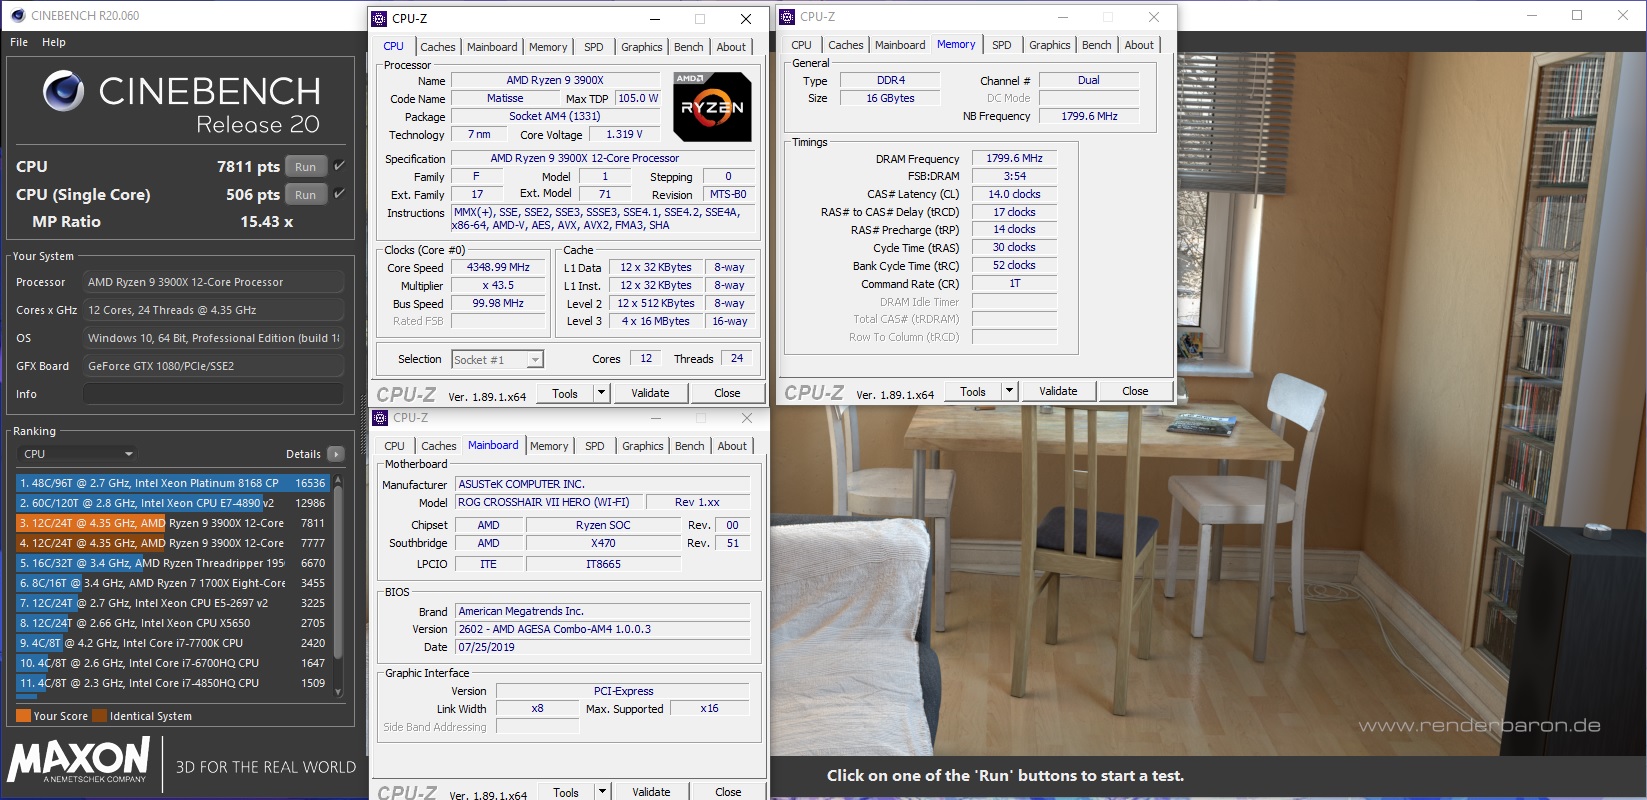Select ranking row Ryzen Threadripper 6670
The height and width of the screenshot is (800, 1647).
pyautogui.click(x=172, y=563)
